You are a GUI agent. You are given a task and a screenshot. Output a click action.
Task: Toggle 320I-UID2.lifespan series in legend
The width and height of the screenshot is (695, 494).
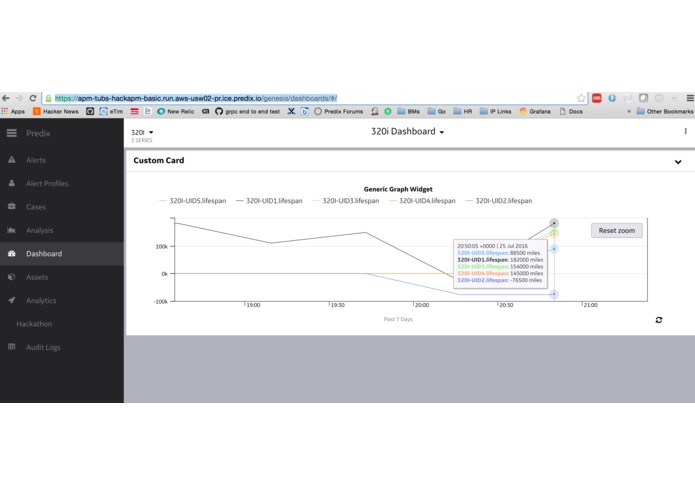pos(499,201)
